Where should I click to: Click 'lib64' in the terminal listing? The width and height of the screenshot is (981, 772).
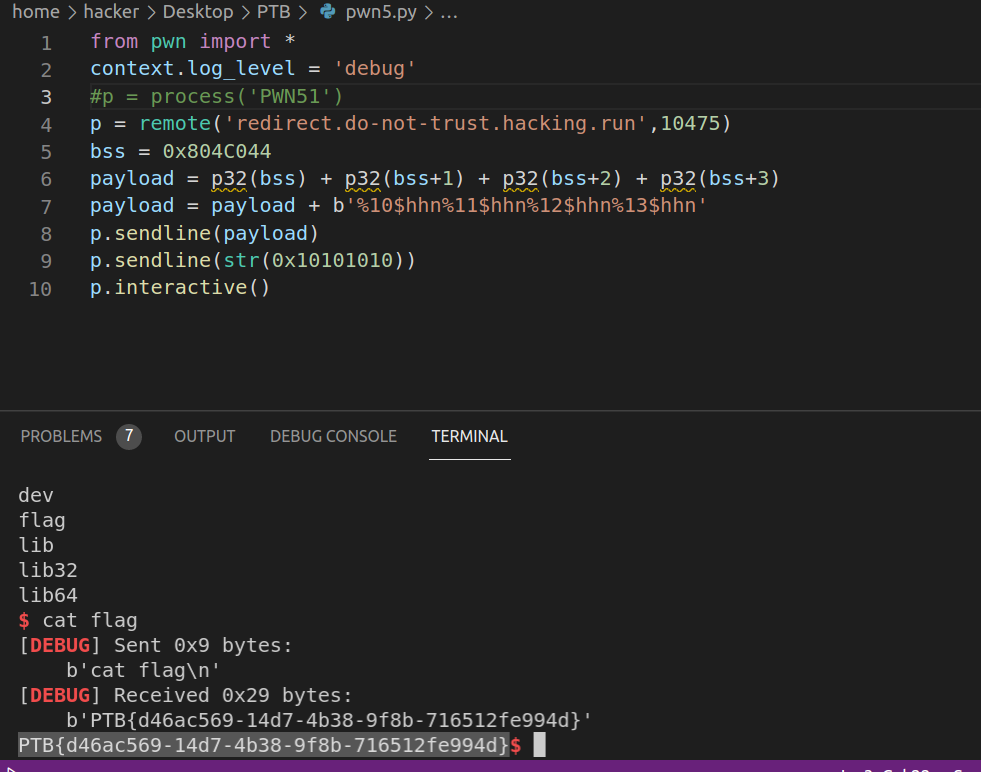point(48,596)
